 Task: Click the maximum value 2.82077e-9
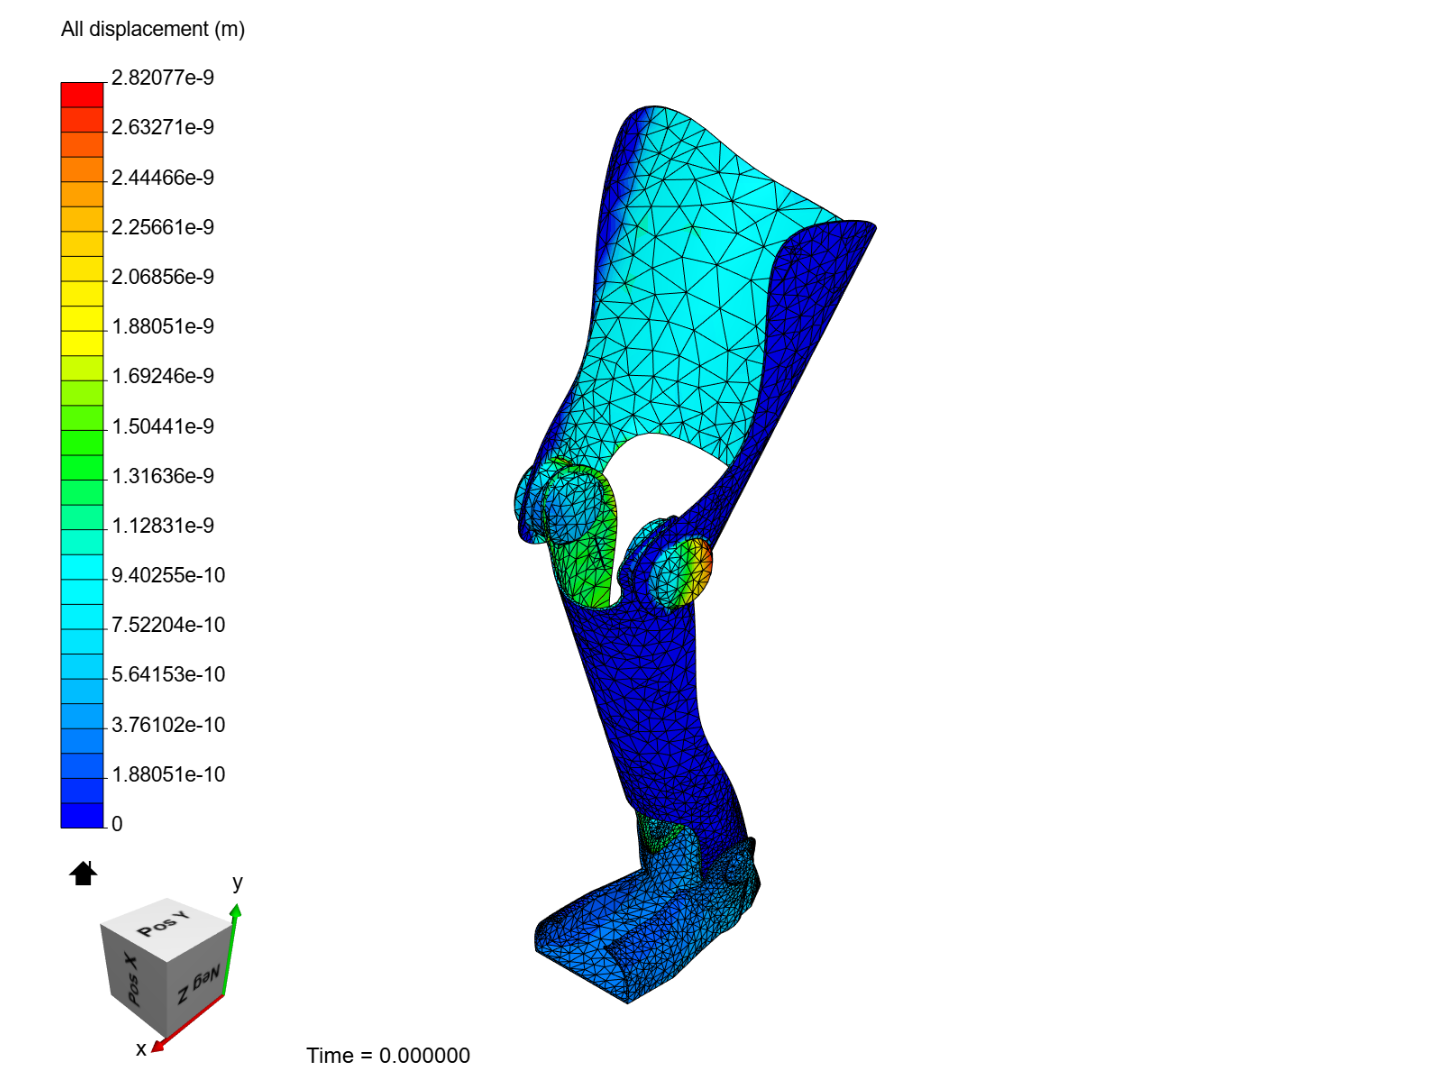click(163, 78)
